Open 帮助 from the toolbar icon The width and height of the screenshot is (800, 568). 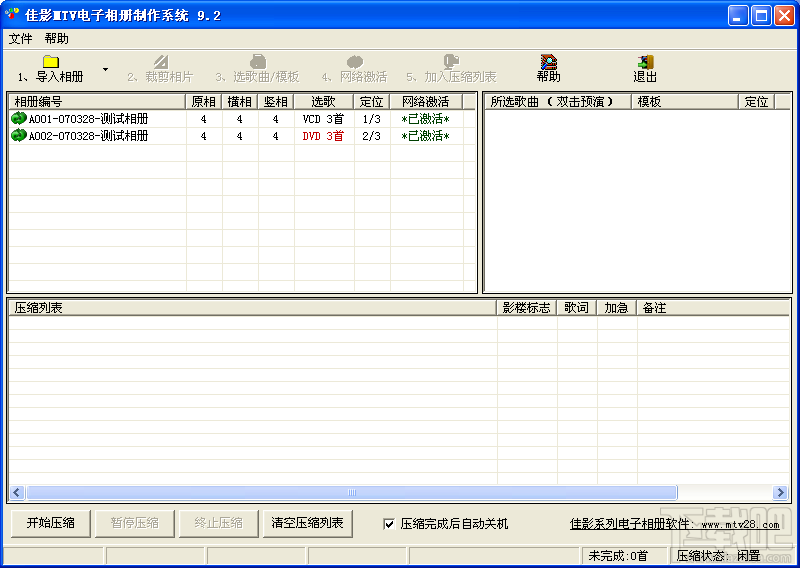click(548, 62)
